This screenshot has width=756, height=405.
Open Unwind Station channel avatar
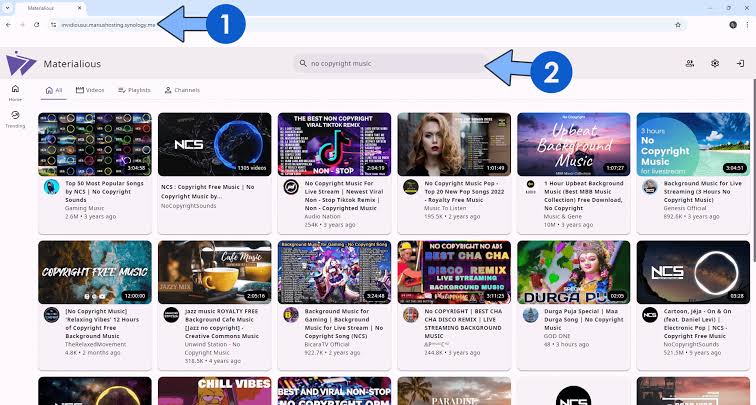[171, 315]
